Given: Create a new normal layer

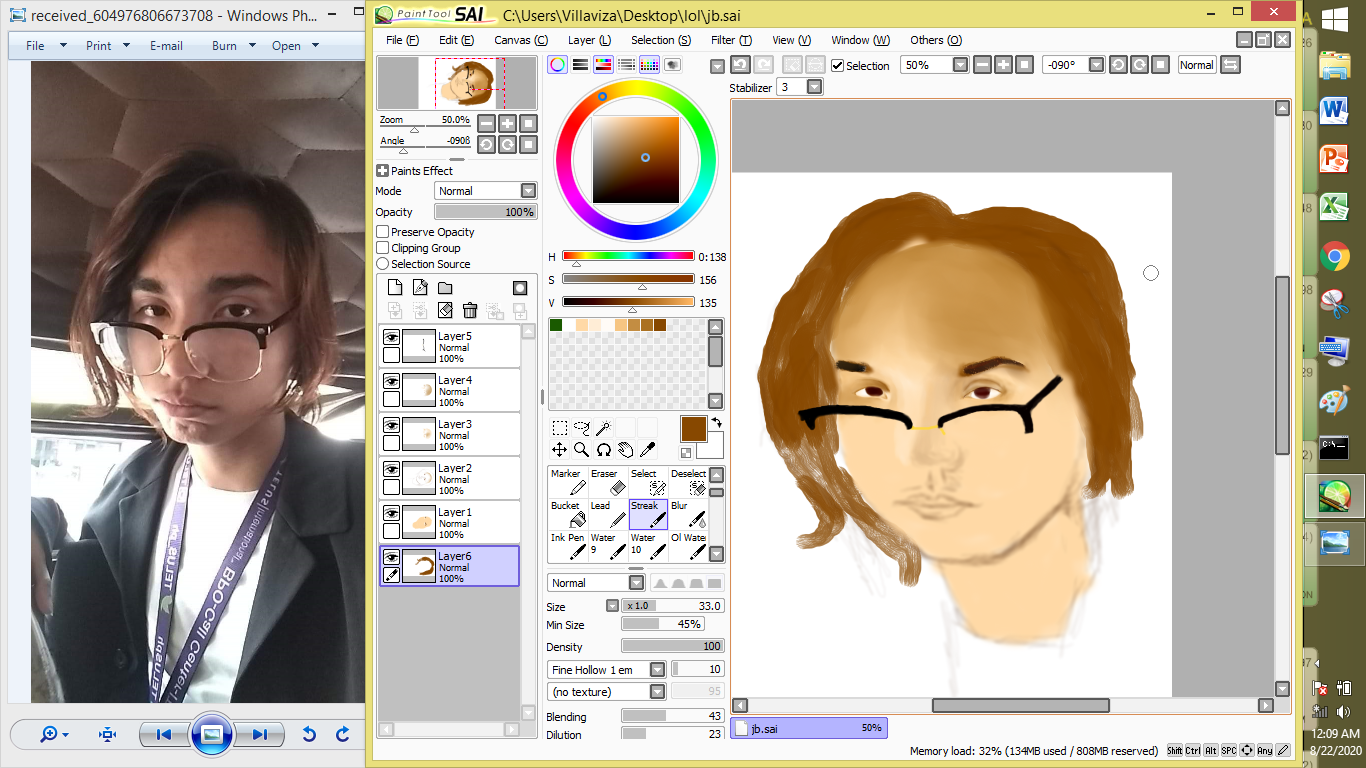Looking at the screenshot, I should (x=394, y=288).
